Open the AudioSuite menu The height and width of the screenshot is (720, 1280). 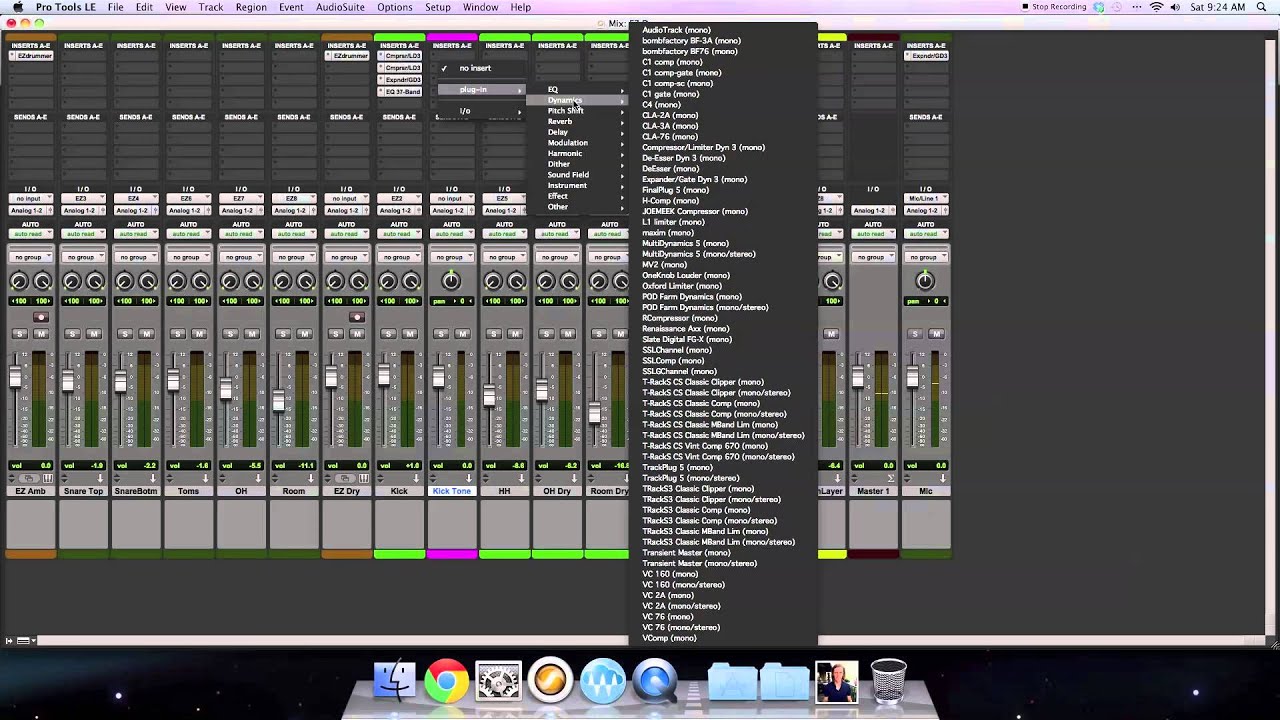[x=341, y=7]
